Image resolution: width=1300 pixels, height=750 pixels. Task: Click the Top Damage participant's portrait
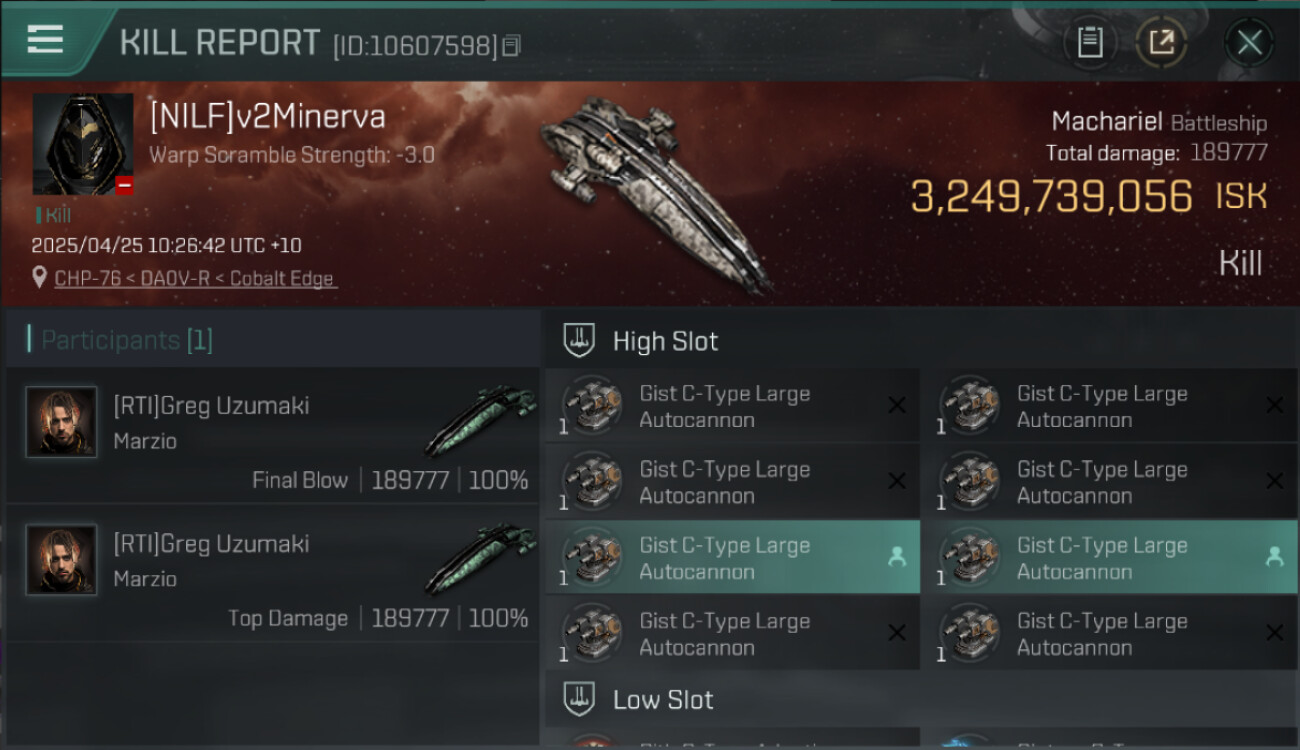[x=62, y=560]
